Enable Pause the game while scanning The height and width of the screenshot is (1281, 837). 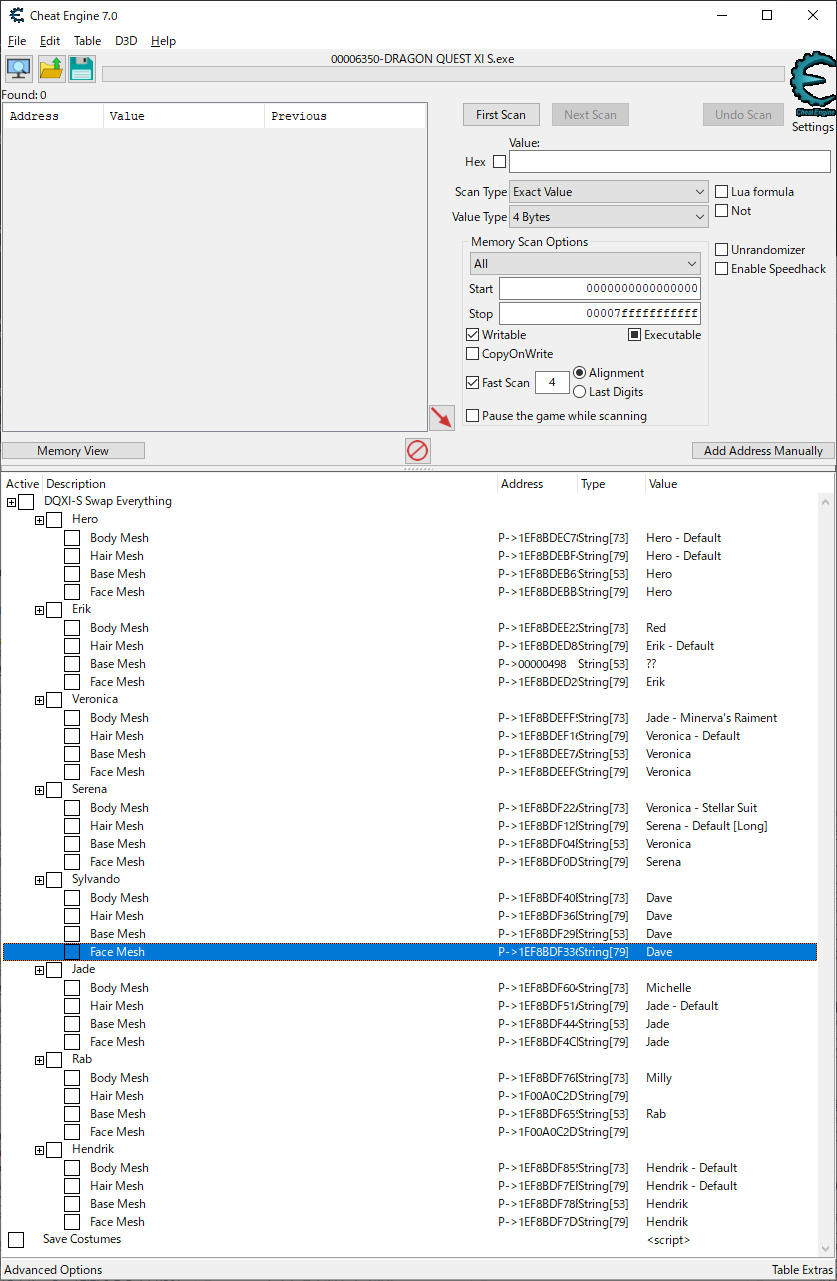(473, 416)
